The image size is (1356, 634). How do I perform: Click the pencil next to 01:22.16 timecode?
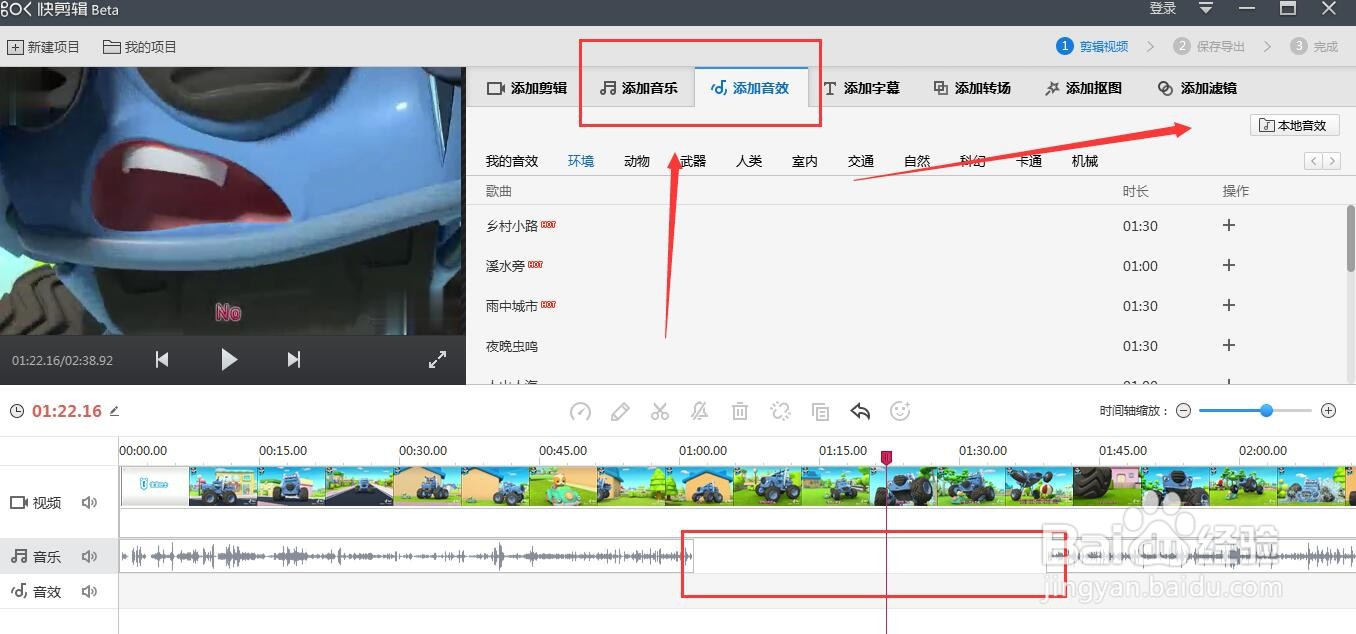tap(114, 411)
